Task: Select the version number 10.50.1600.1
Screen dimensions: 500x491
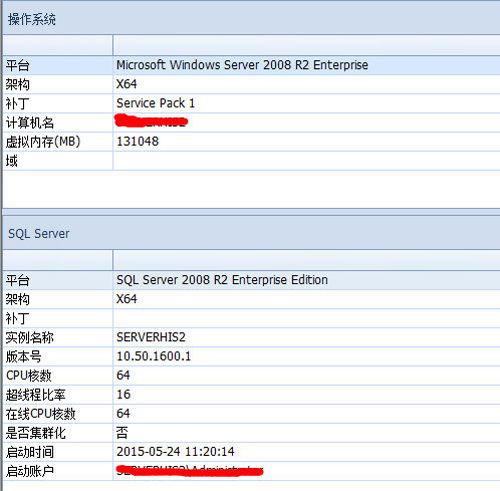Action: coord(154,356)
